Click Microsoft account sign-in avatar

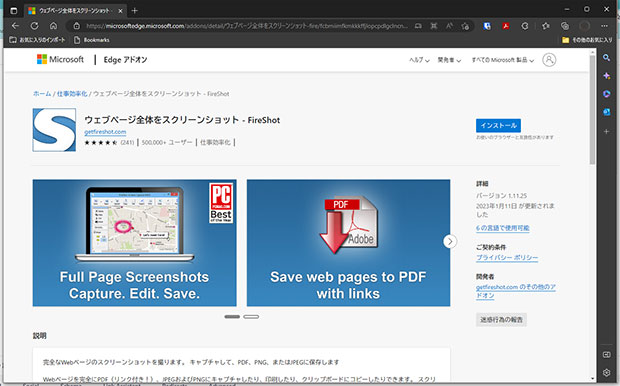click(549, 60)
